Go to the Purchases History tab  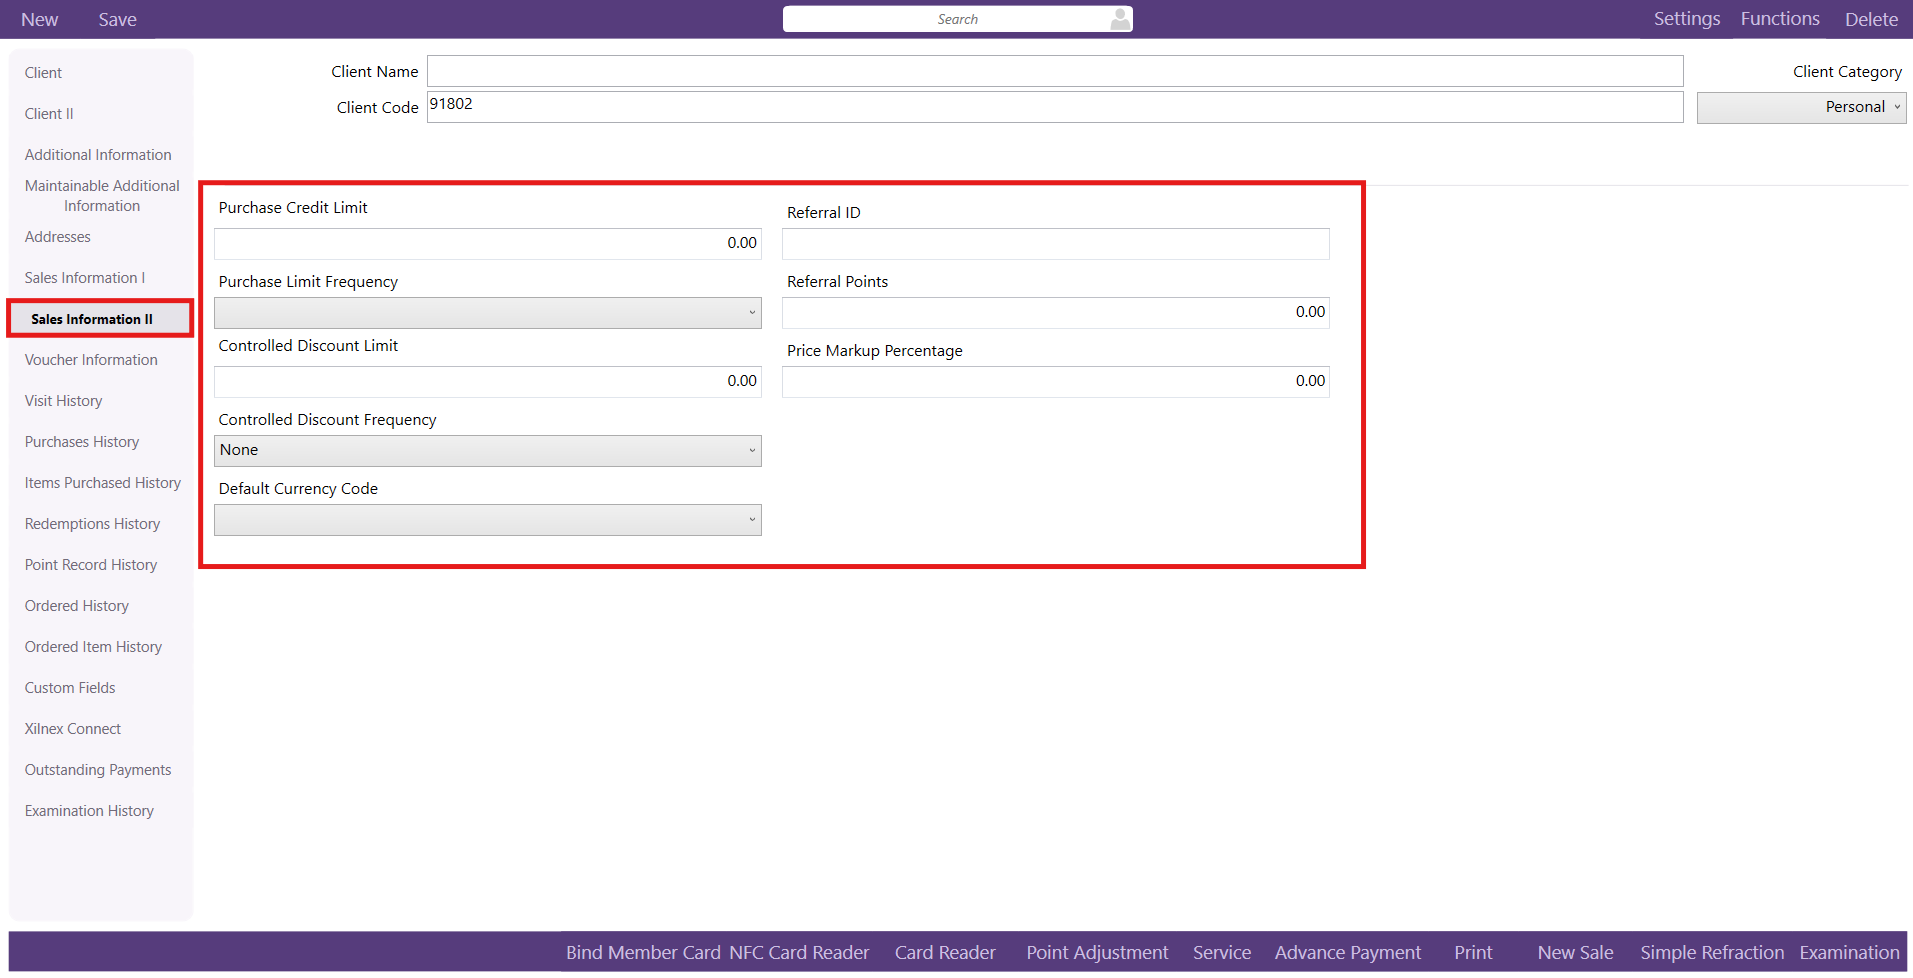tap(82, 442)
